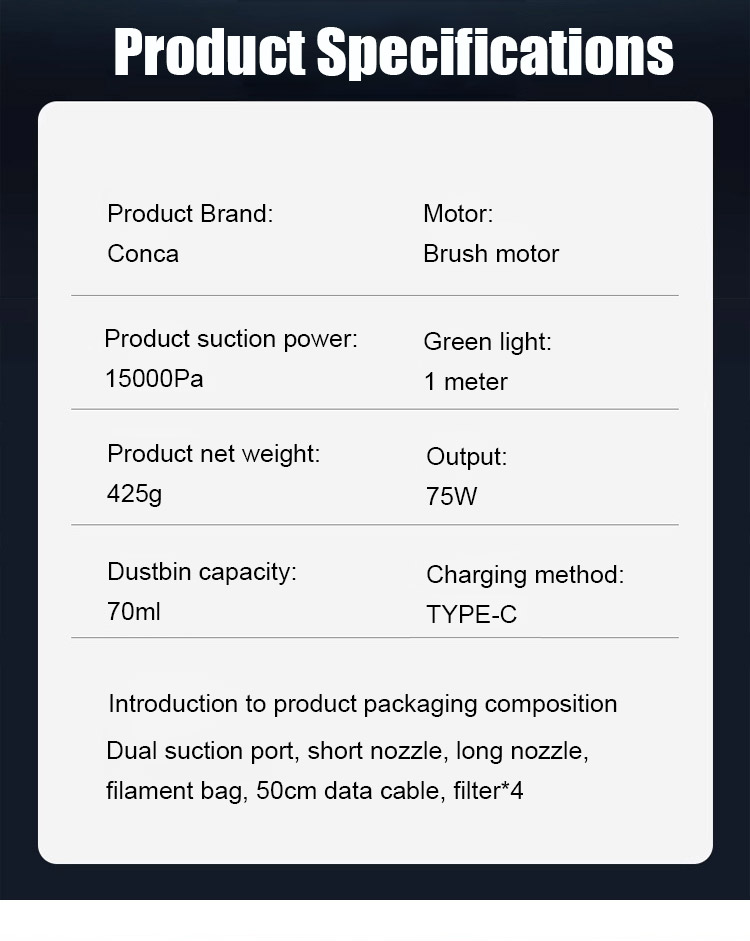Image resolution: width=750 pixels, height=941 pixels.
Task: Select the Dustbin capacity label
Action: [202, 572]
